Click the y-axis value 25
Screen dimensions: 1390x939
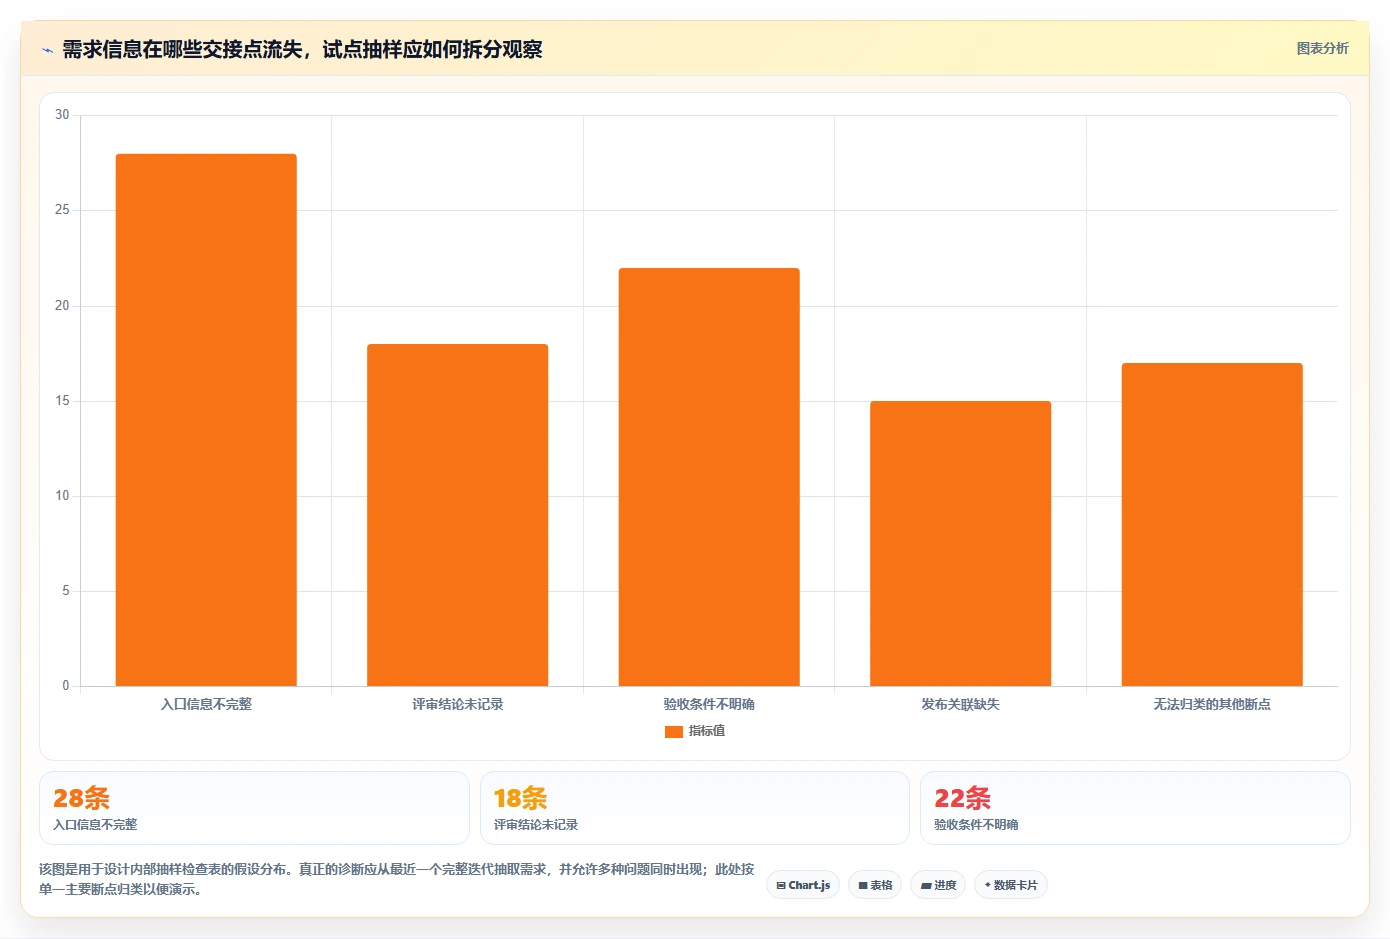62,210
